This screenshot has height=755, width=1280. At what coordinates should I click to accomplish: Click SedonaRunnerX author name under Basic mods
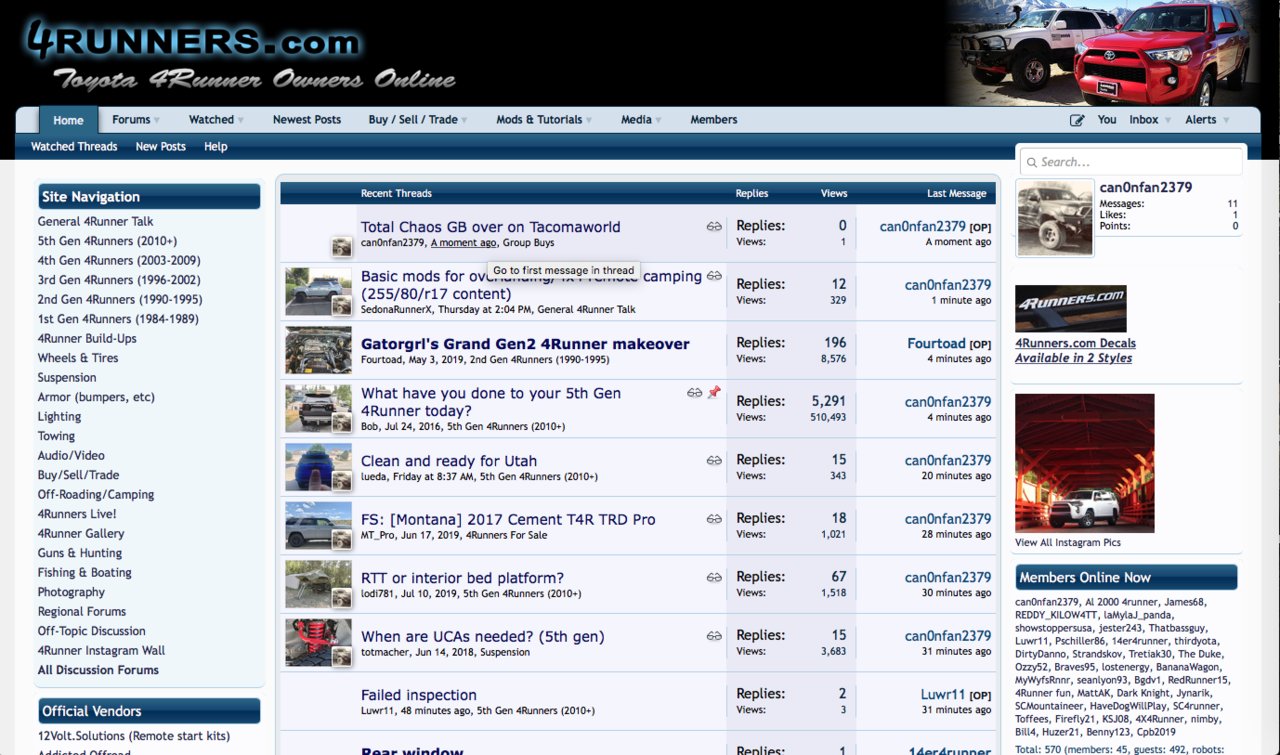click(397, 310)
